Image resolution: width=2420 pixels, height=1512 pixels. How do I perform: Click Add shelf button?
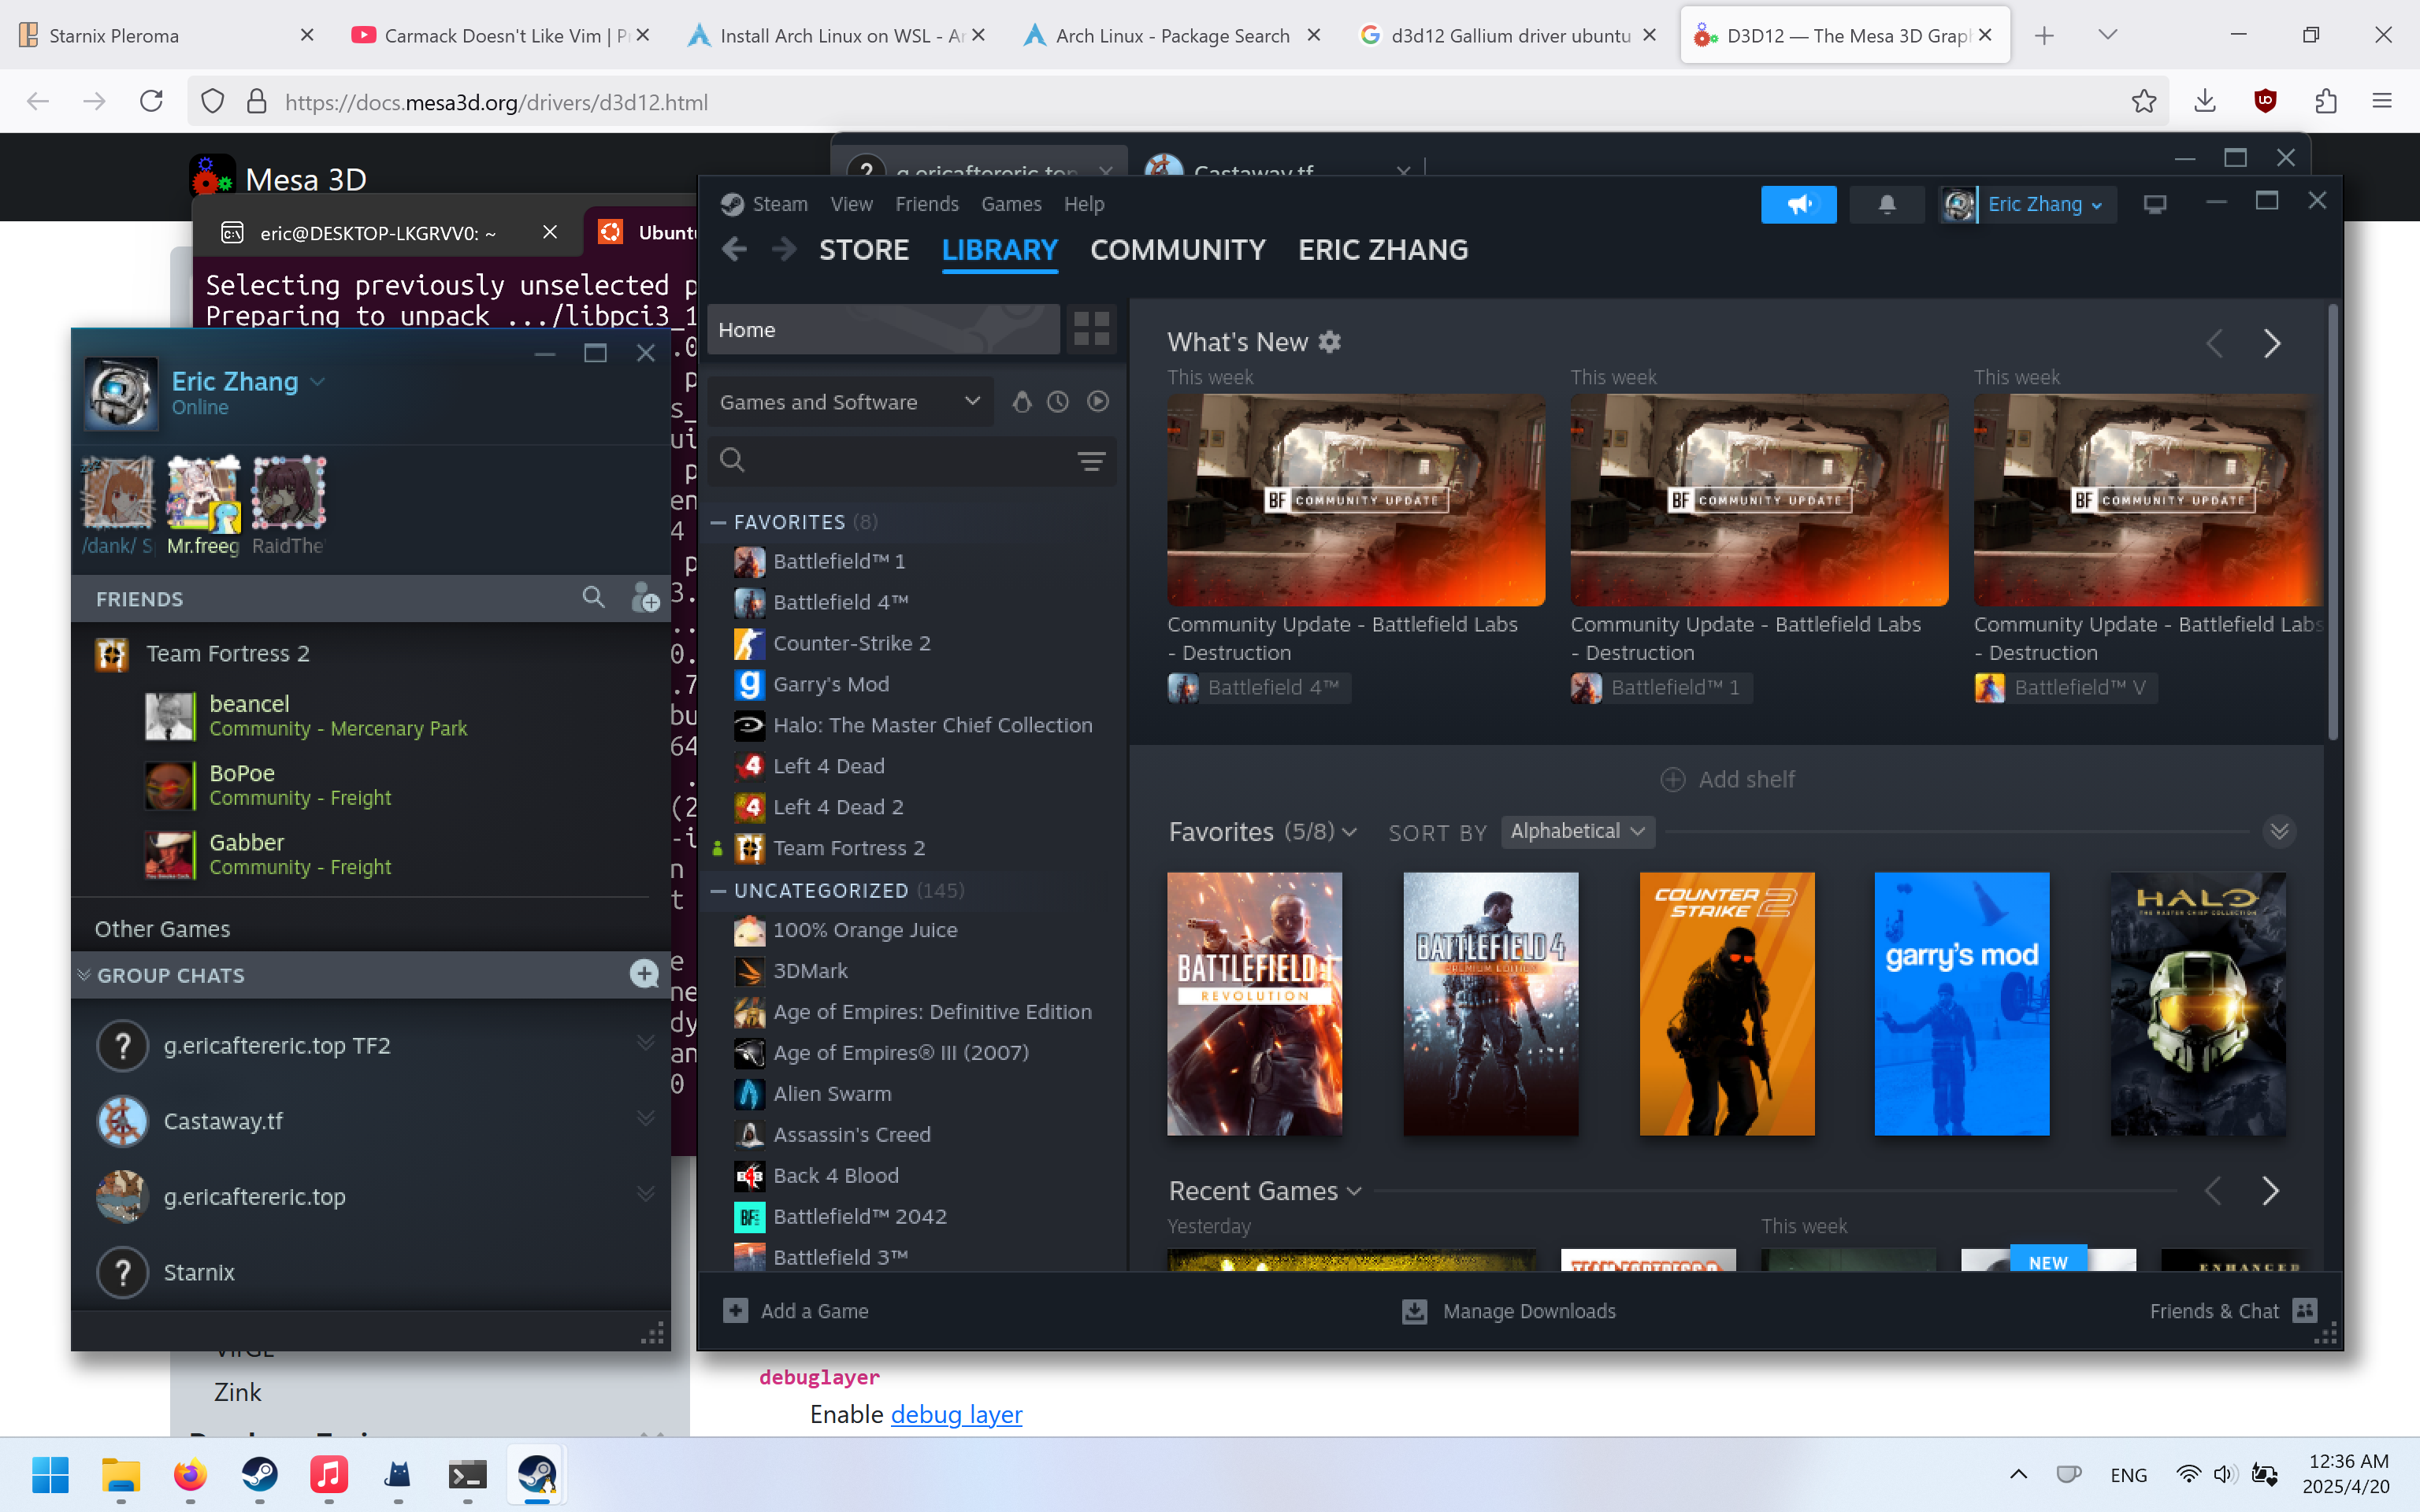(1727, 779)
